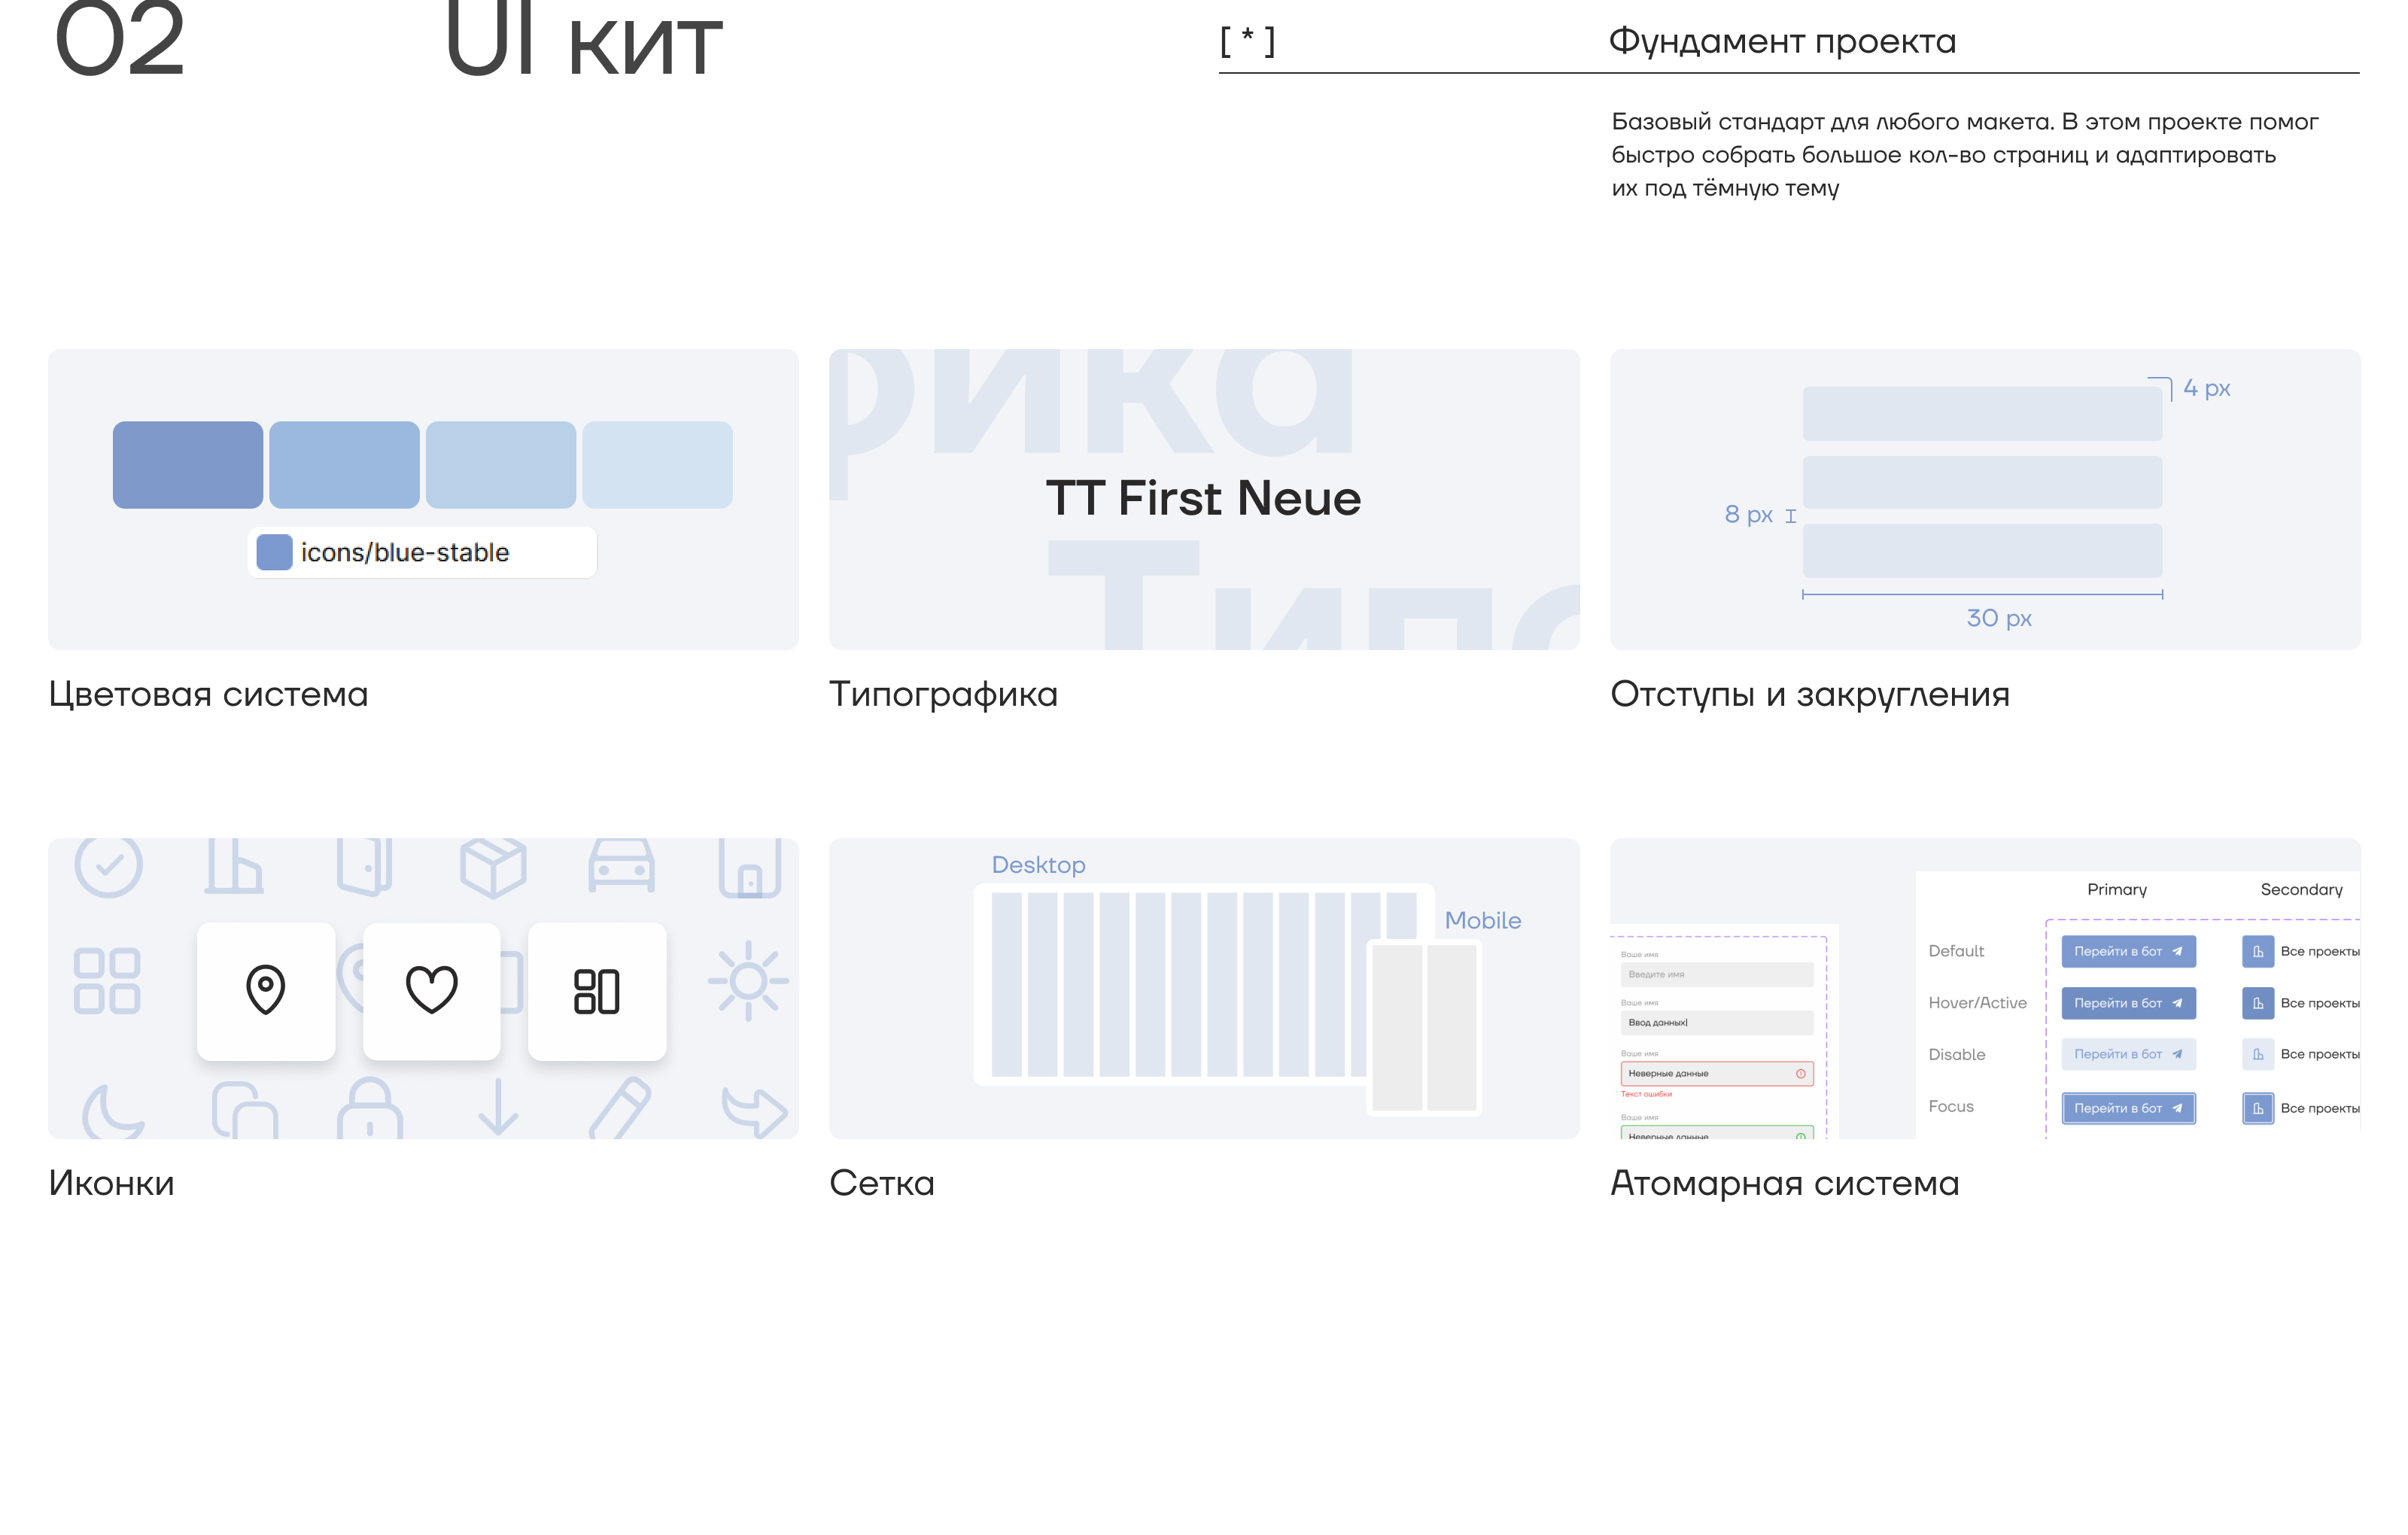Click the faded padlock icon
2408x1535 pixels.
370,1109
